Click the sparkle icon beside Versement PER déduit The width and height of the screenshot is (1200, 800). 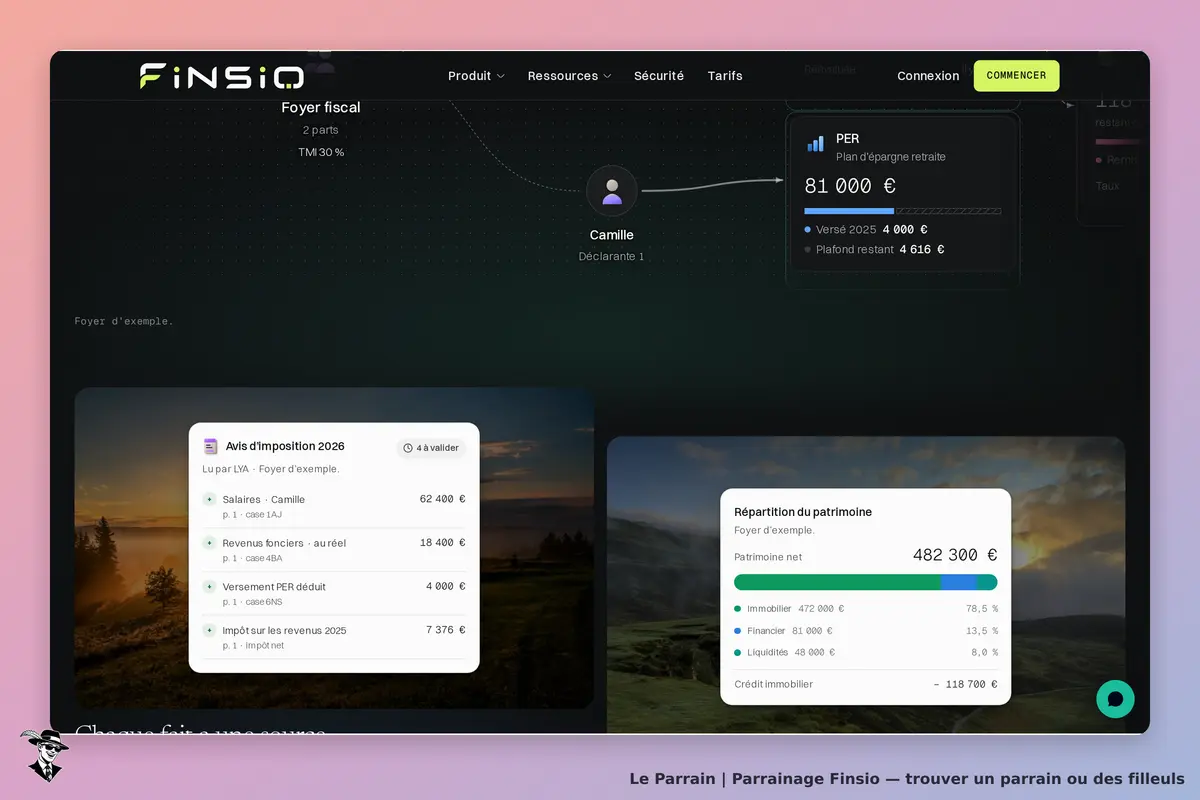[x=209, y=587]
